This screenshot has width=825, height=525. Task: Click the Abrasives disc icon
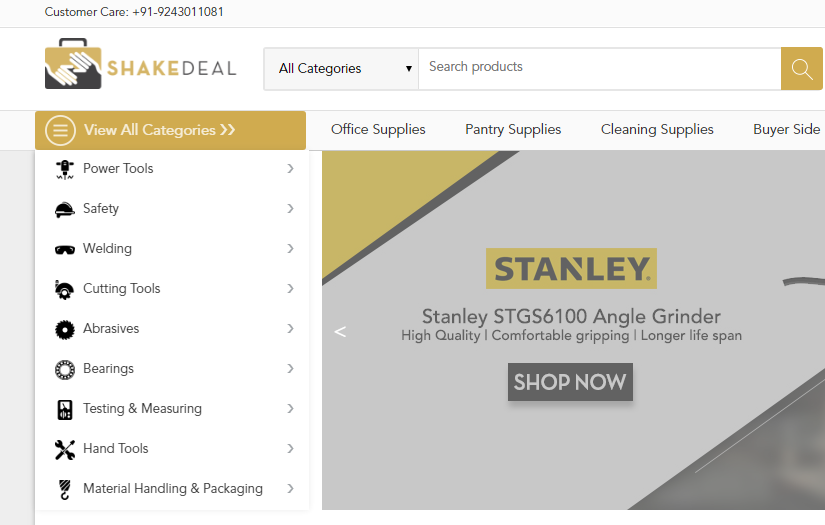pyautogui.click(x=65, y=329)
